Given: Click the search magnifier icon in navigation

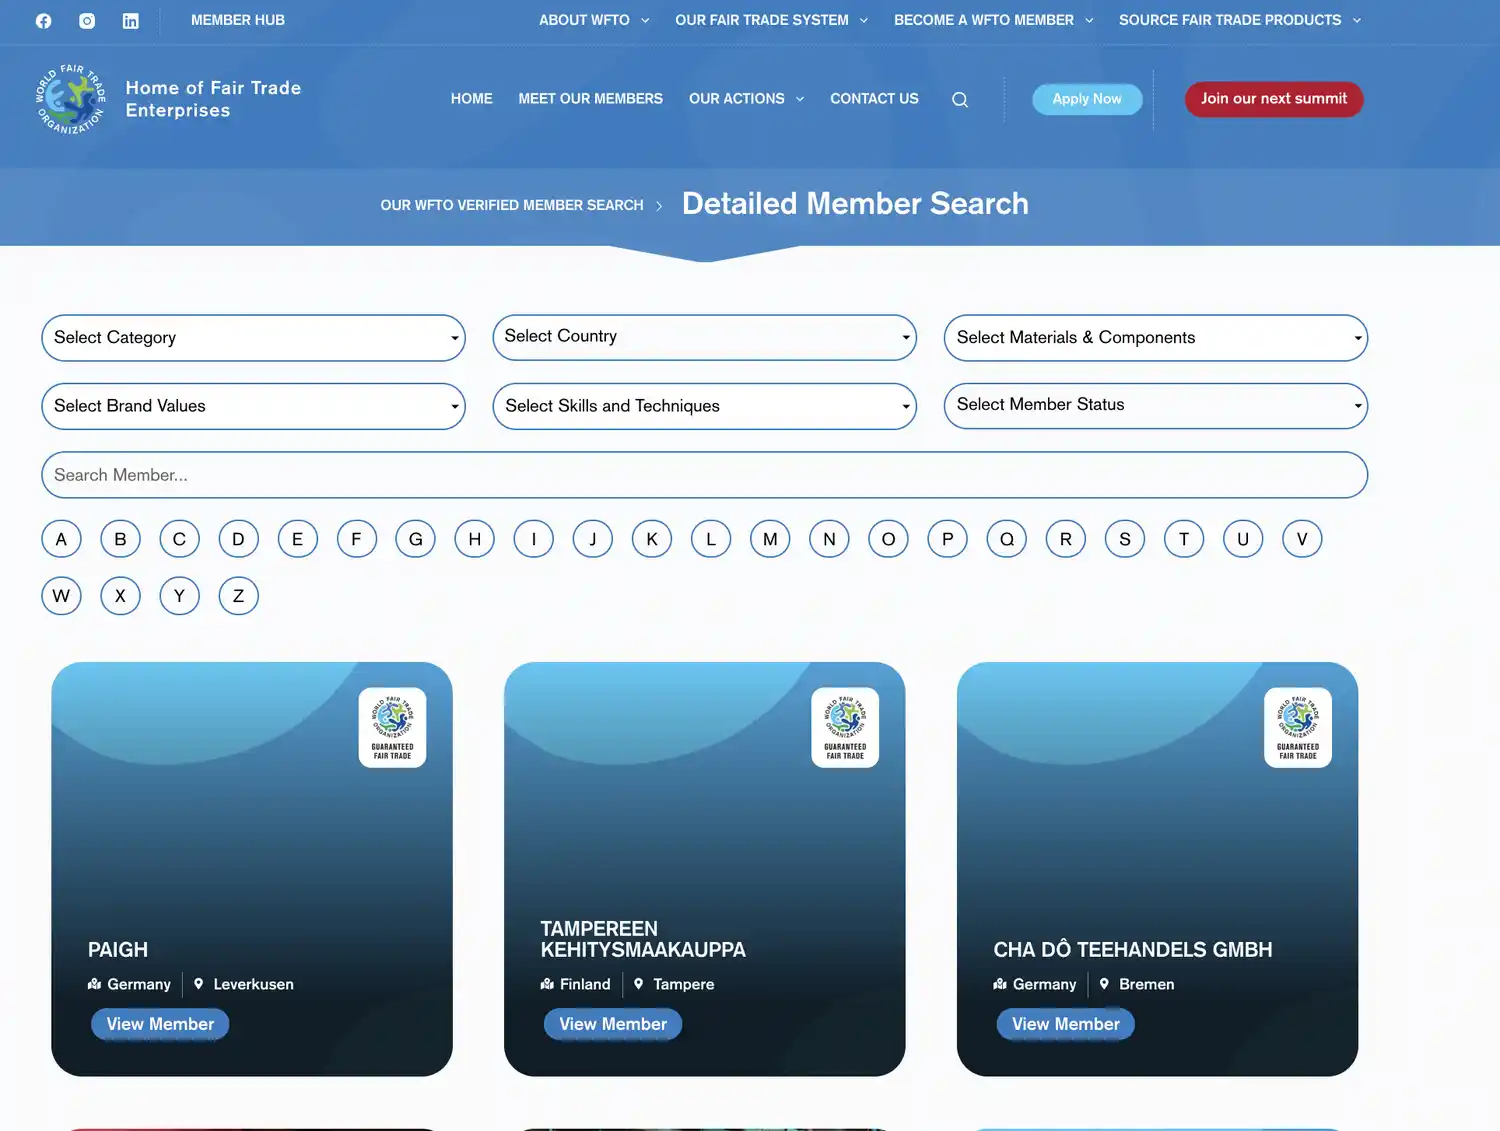Looking at the screenshot, I should [x=960, y=100].
